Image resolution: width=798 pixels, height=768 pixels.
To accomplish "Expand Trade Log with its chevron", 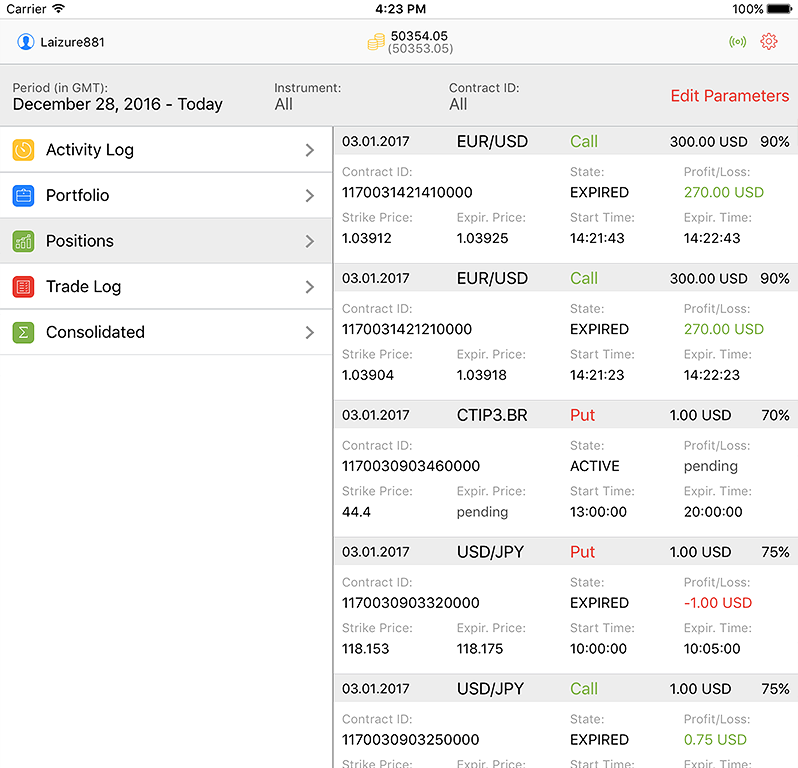I will pos(309,287).
